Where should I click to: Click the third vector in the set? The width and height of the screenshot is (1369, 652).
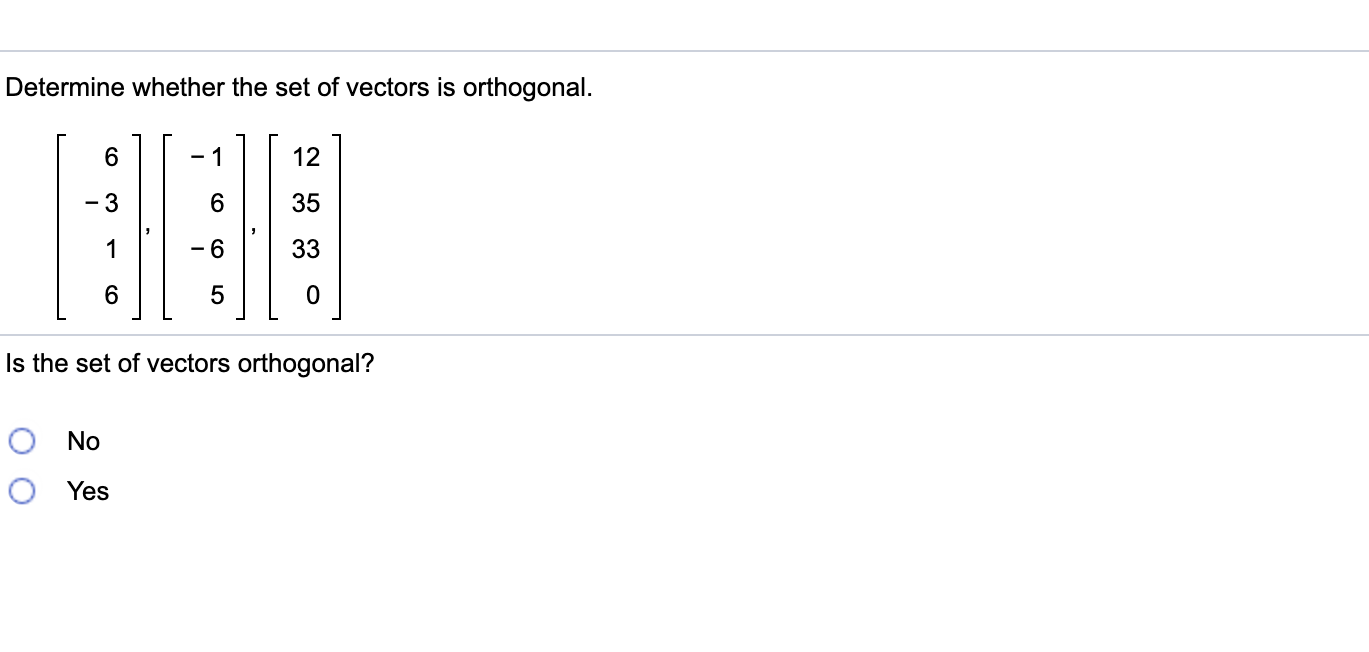point(306,228)
